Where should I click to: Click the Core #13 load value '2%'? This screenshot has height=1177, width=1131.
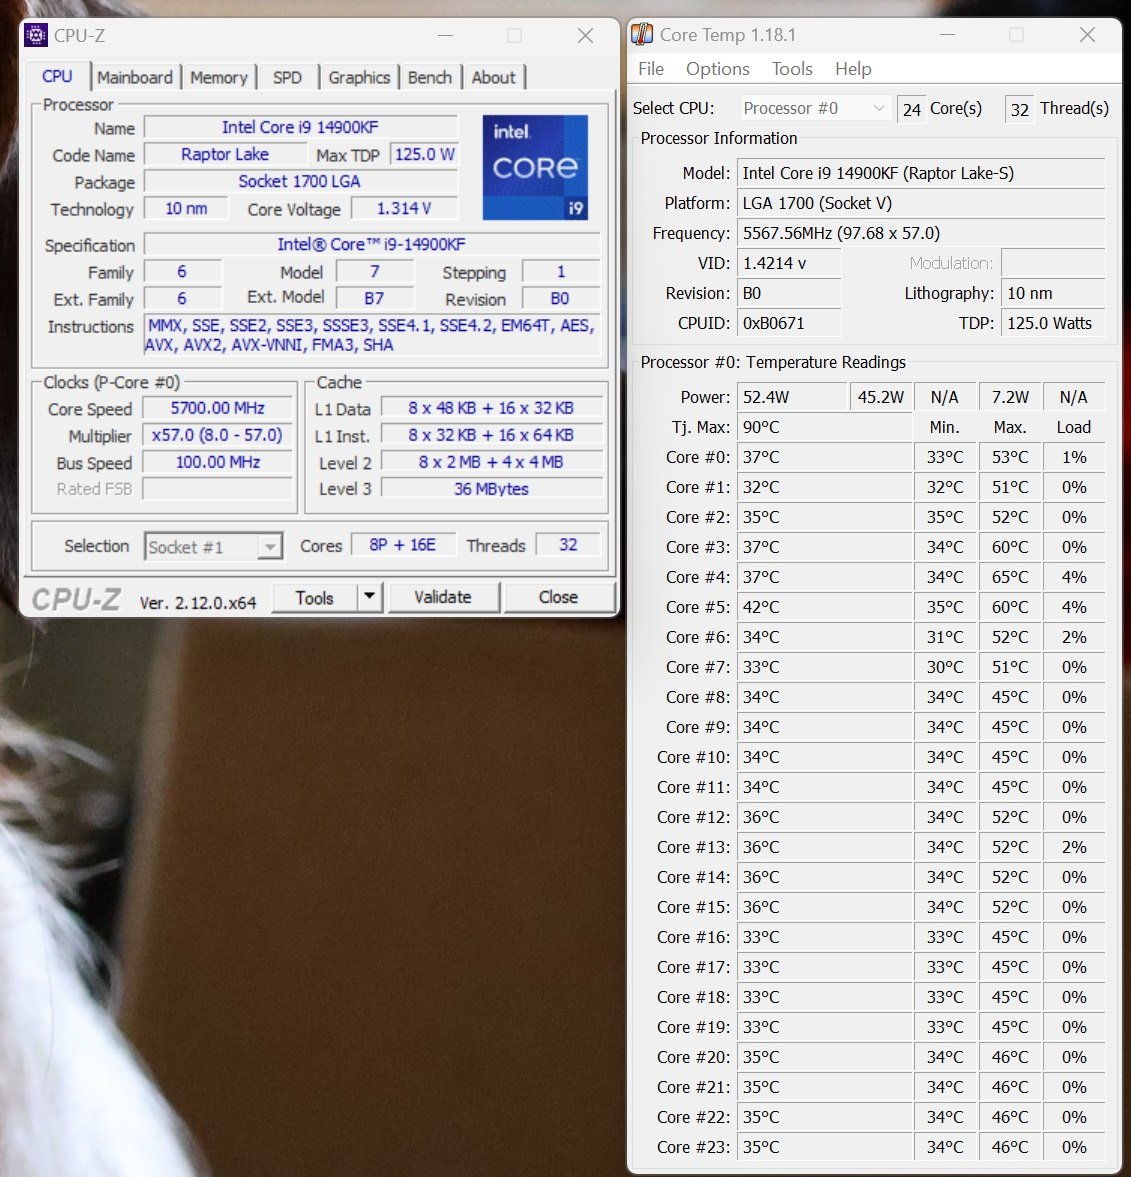click(x=1074, y=847)
